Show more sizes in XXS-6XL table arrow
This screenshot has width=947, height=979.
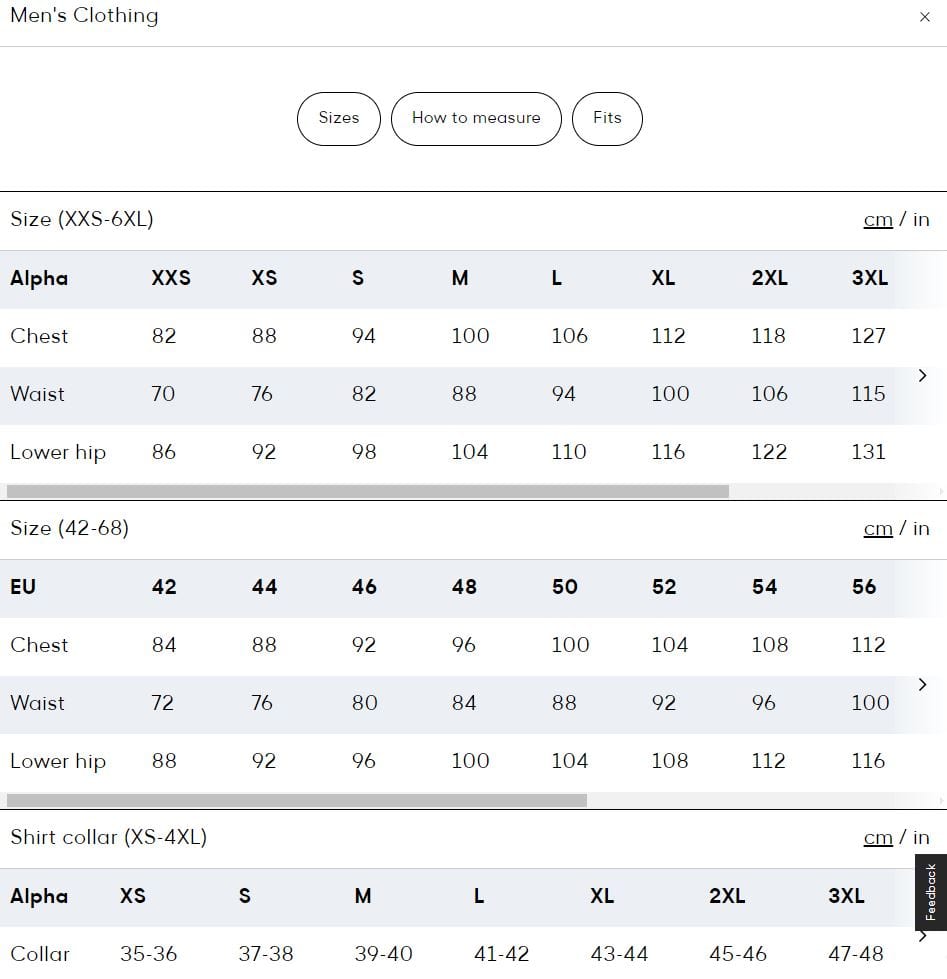click(x=922, y=375)
